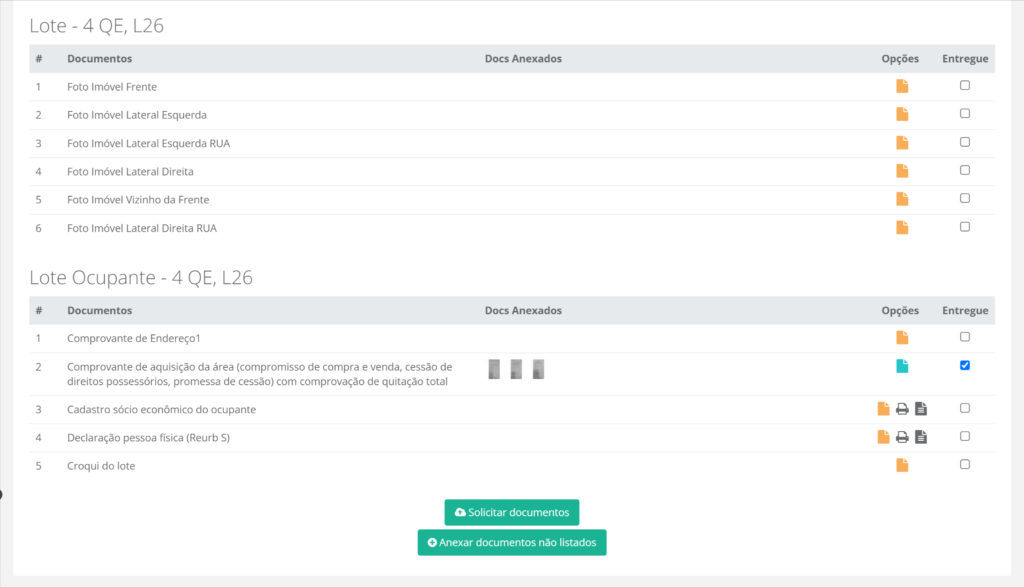Mark Croqui do lote as Entregue
Viewport: 1024px width, 587px height.
pyautogui.click(x=965, y=464)
